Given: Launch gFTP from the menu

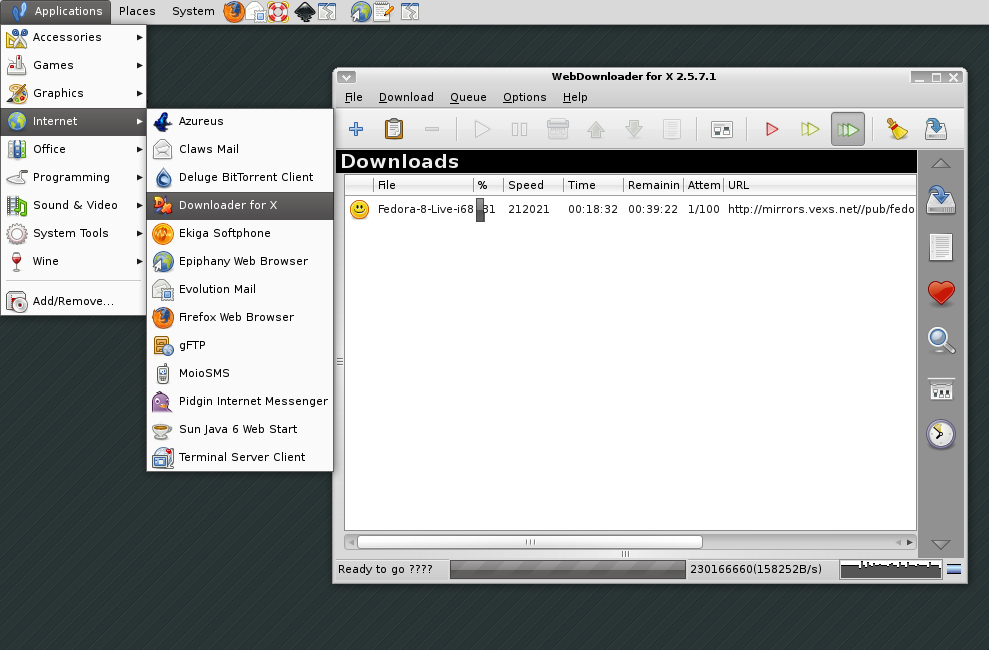Looking at the screenshot, I should pos(240,345).
